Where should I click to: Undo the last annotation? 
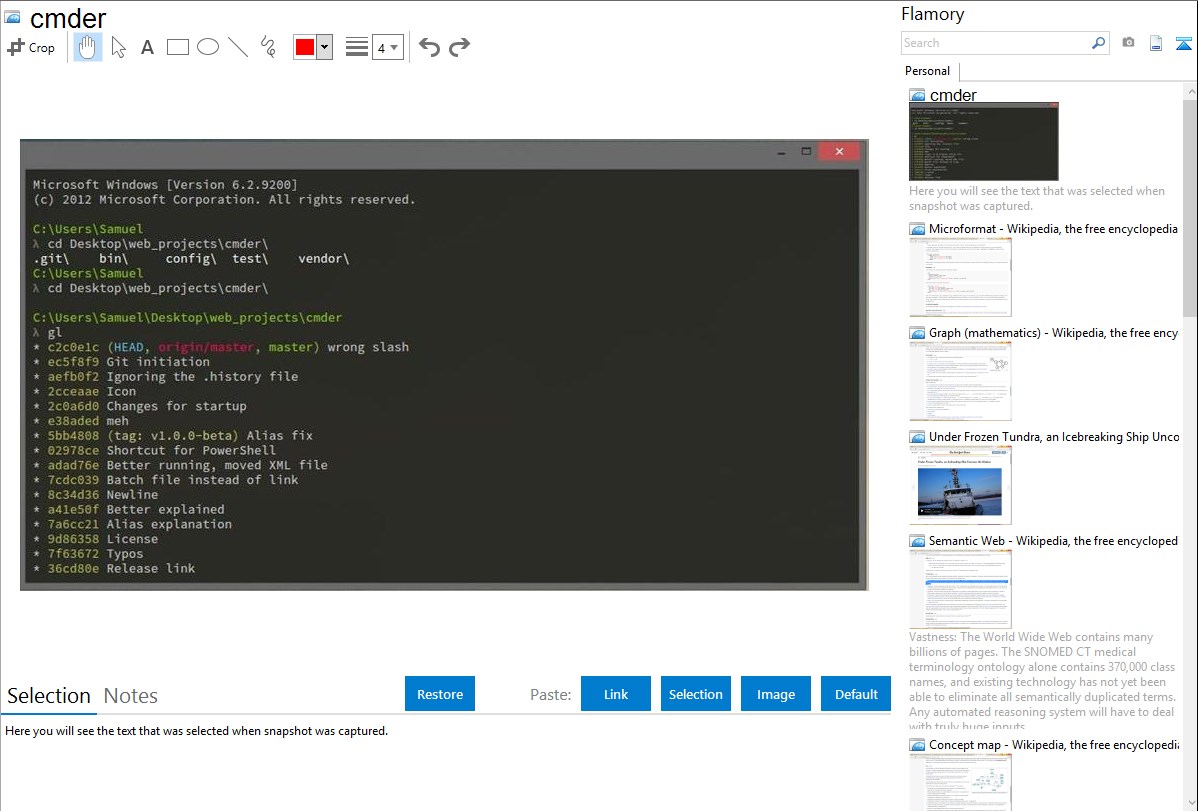click(x=429, y=47)
